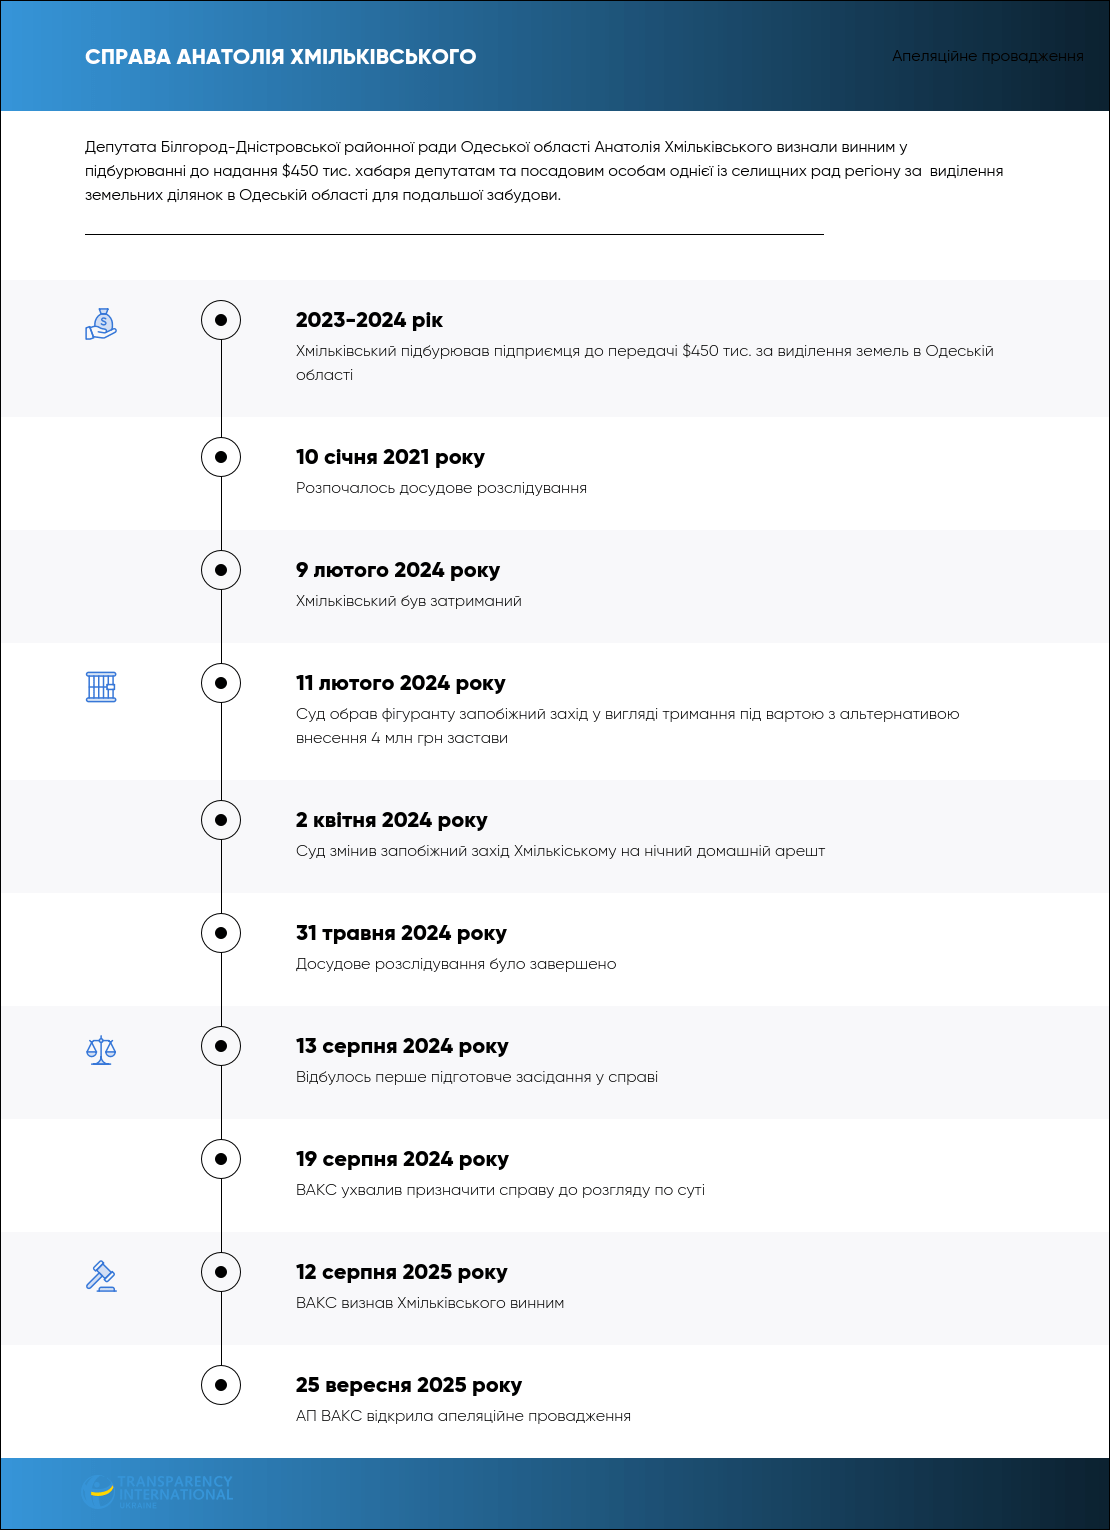Select the 19 серпня 2024 року timeline marker
Screen dimensions: 1110x1530
tap(221, 1159)
